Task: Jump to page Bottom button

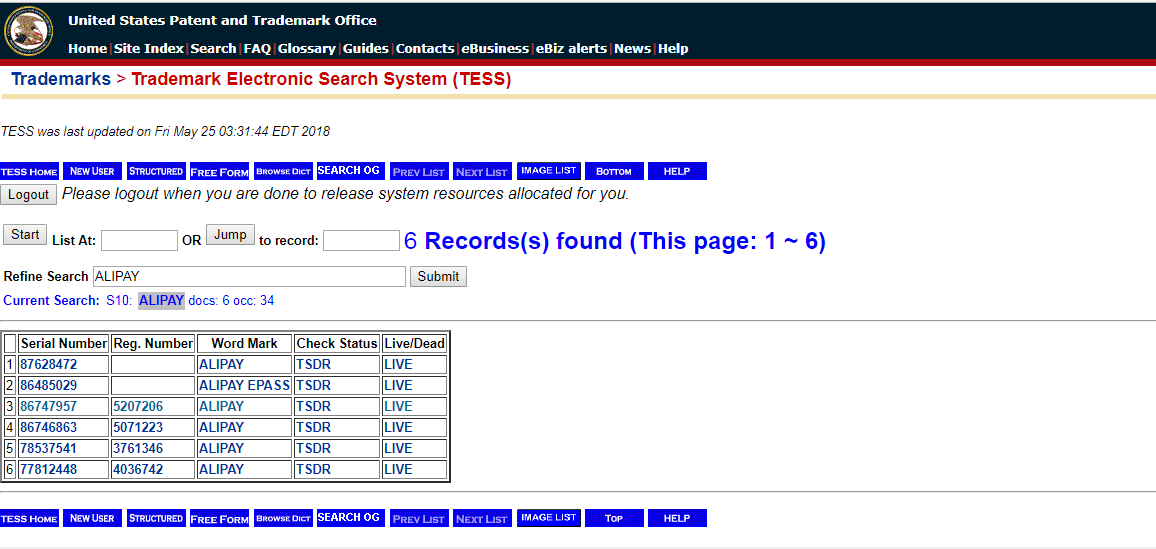Action: (x=613, y=171)
